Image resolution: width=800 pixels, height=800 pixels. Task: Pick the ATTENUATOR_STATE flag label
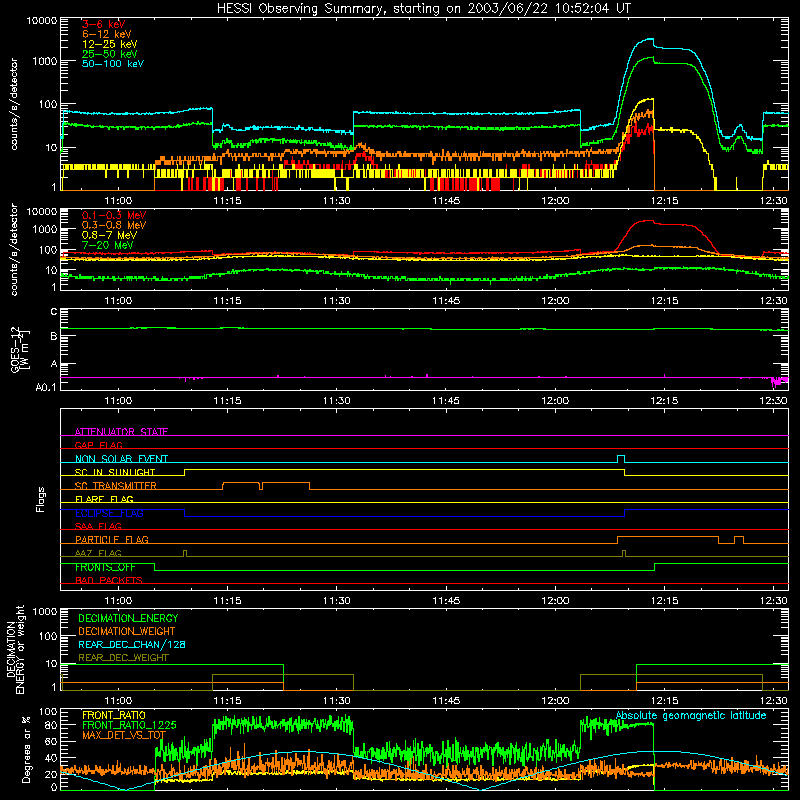121,432
